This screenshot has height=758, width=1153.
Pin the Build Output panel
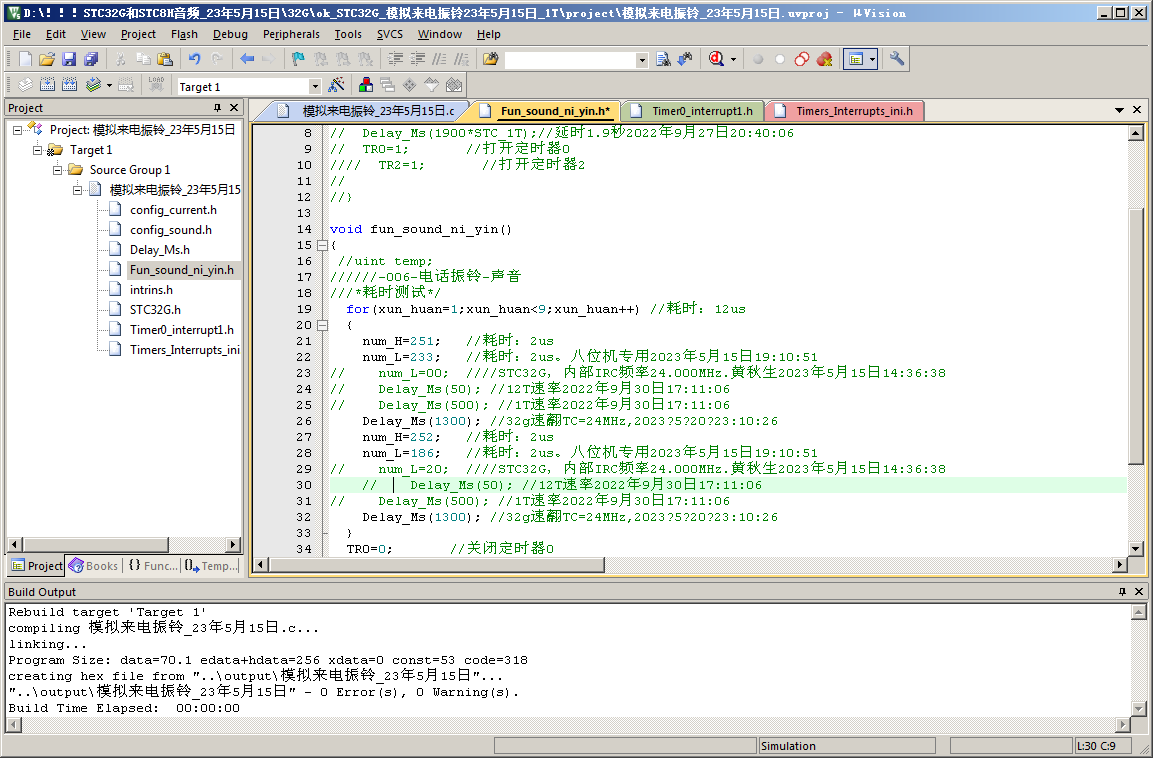pos(1122,592)
